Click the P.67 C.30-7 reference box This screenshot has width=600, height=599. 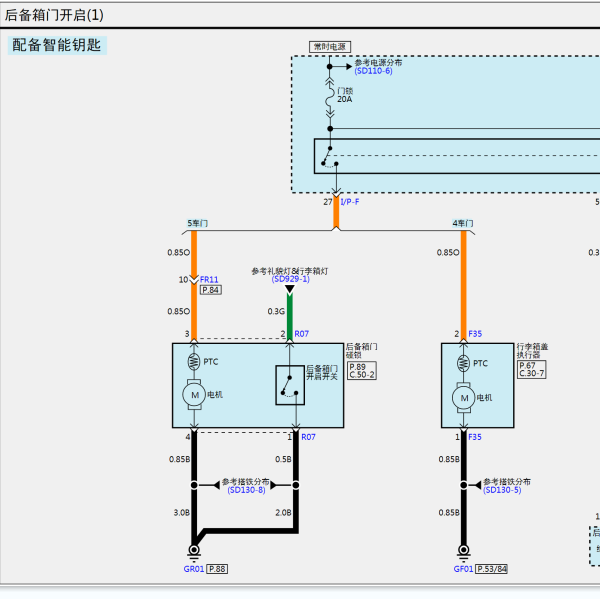(532, 370)
